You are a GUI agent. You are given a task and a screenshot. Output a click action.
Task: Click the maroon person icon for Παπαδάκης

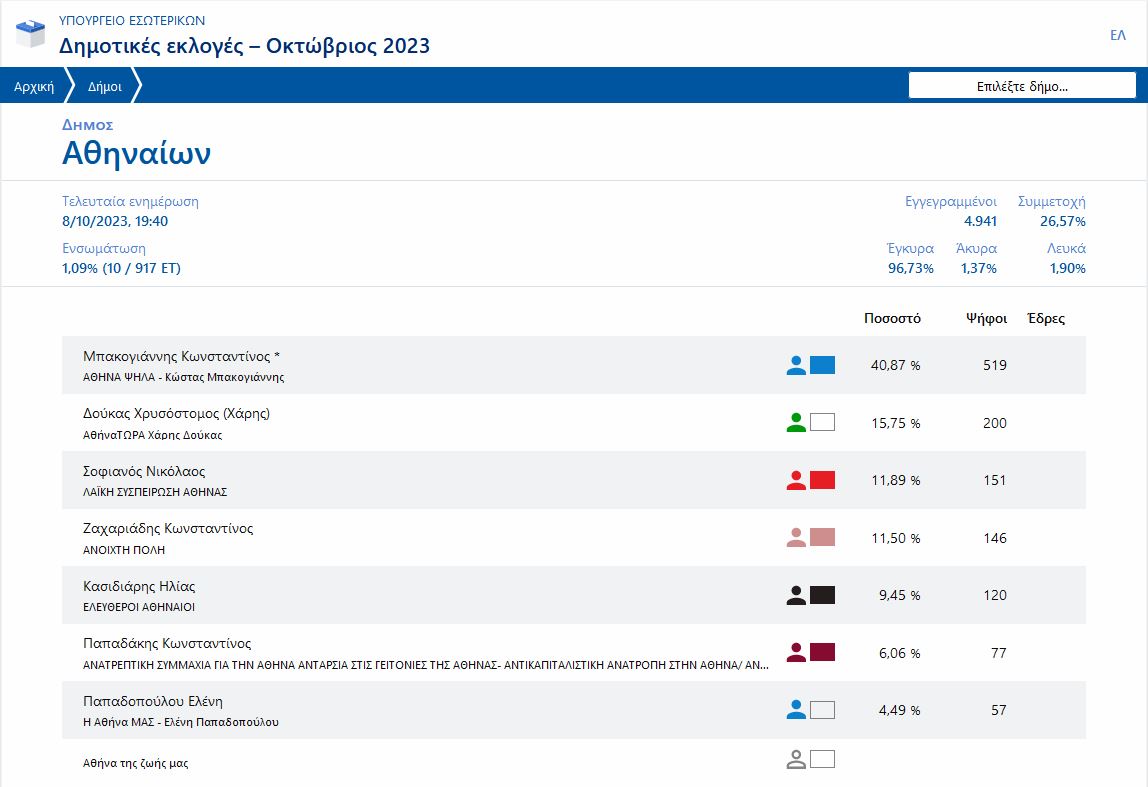pyautogui.click(x=796, y=653)
